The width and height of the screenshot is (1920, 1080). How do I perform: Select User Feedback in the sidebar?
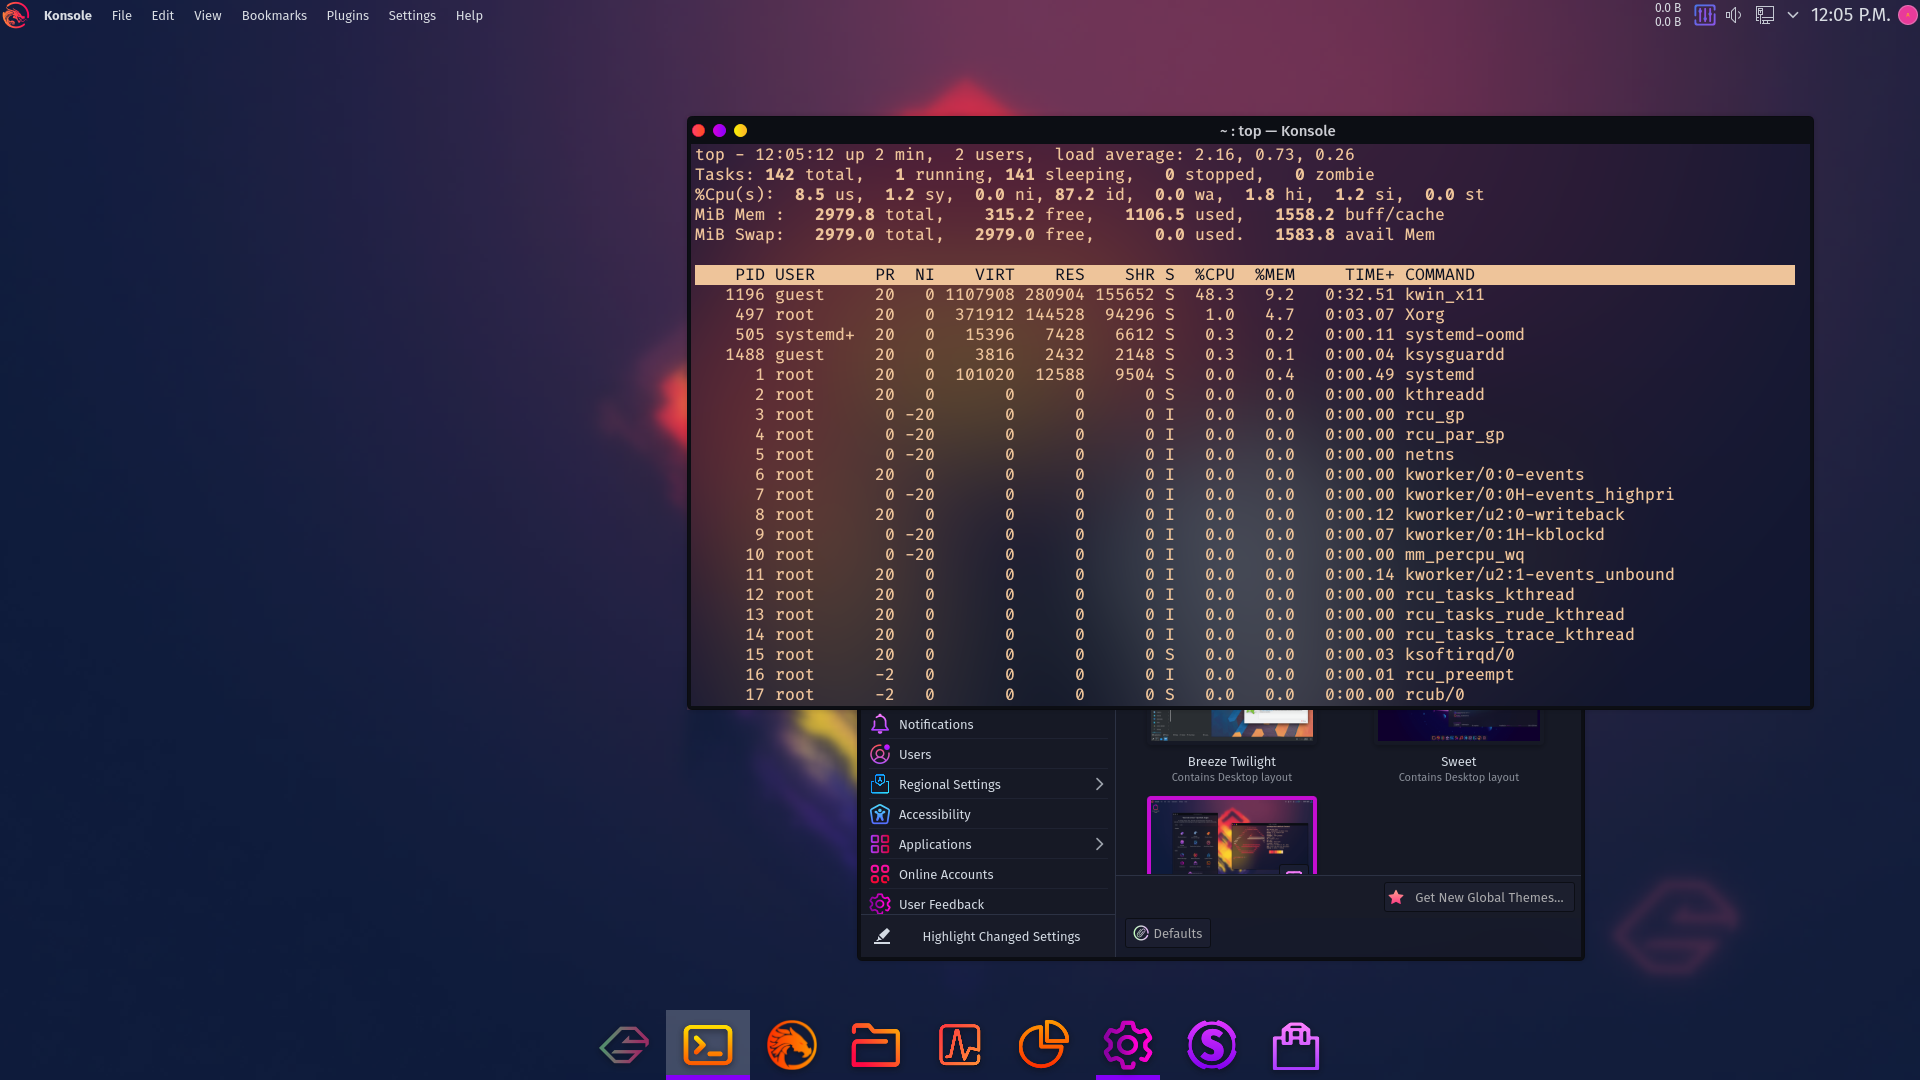[990, 903]
